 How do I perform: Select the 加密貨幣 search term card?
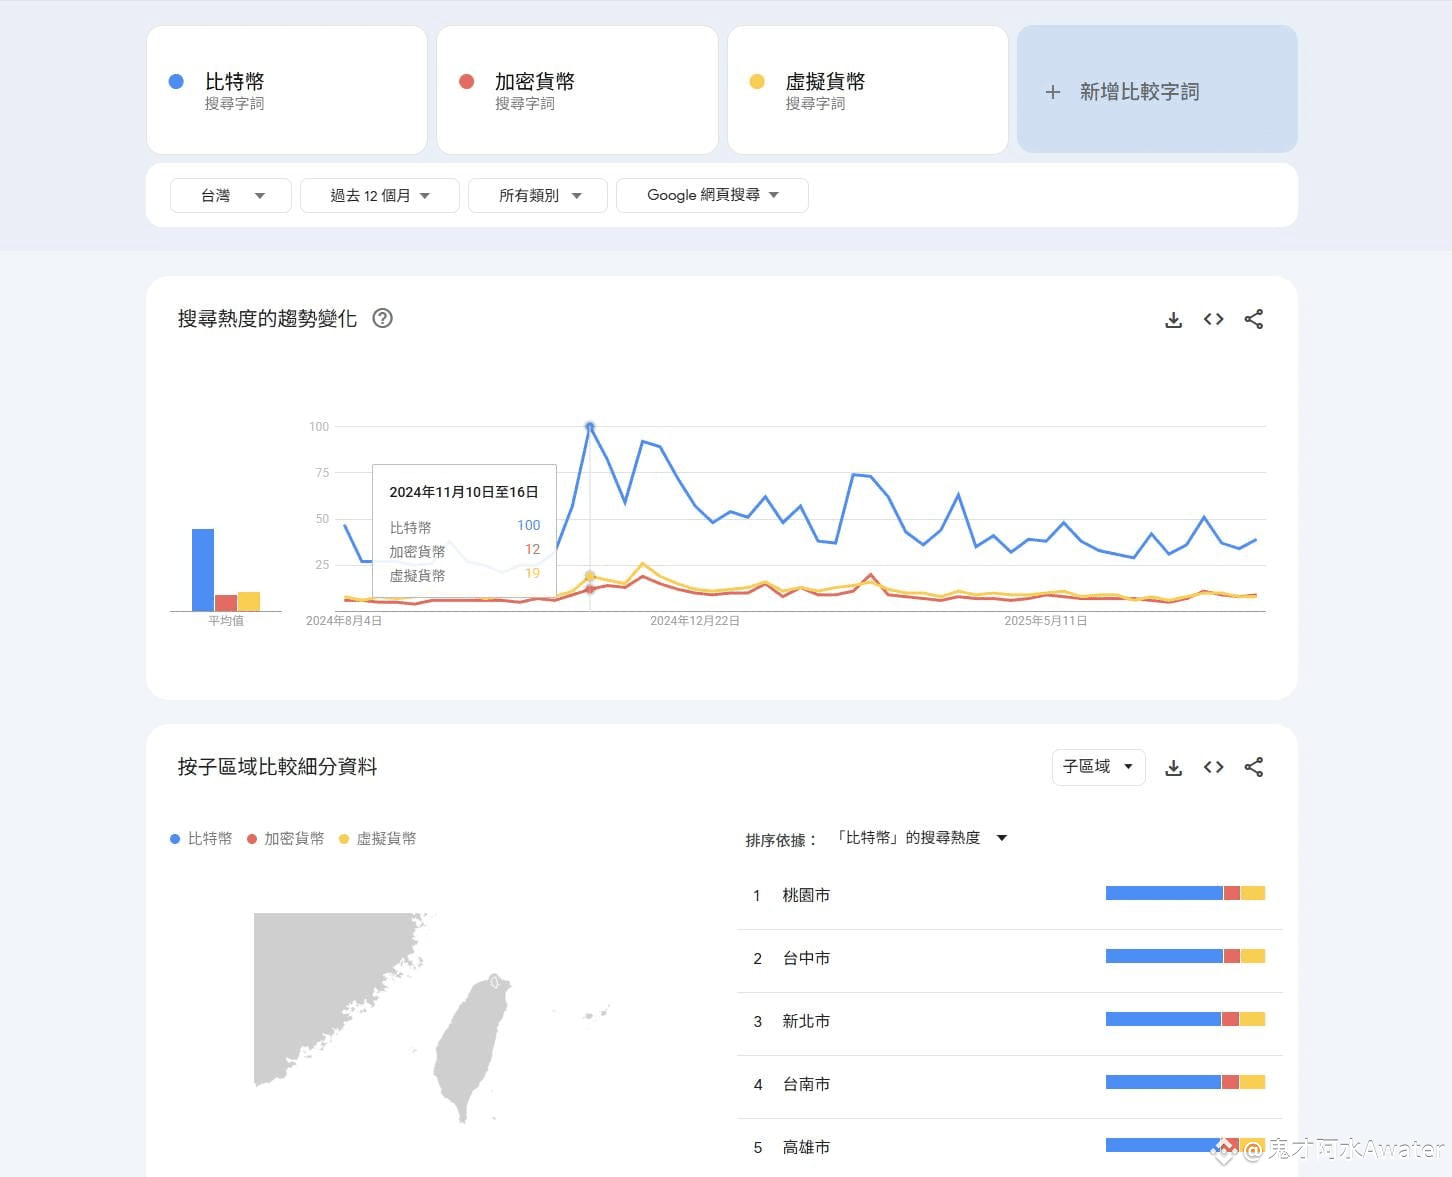click(577, 90)
